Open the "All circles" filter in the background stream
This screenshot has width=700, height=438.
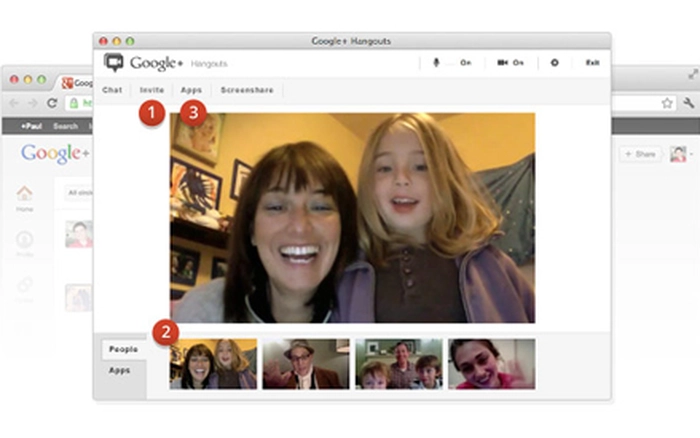79,192
